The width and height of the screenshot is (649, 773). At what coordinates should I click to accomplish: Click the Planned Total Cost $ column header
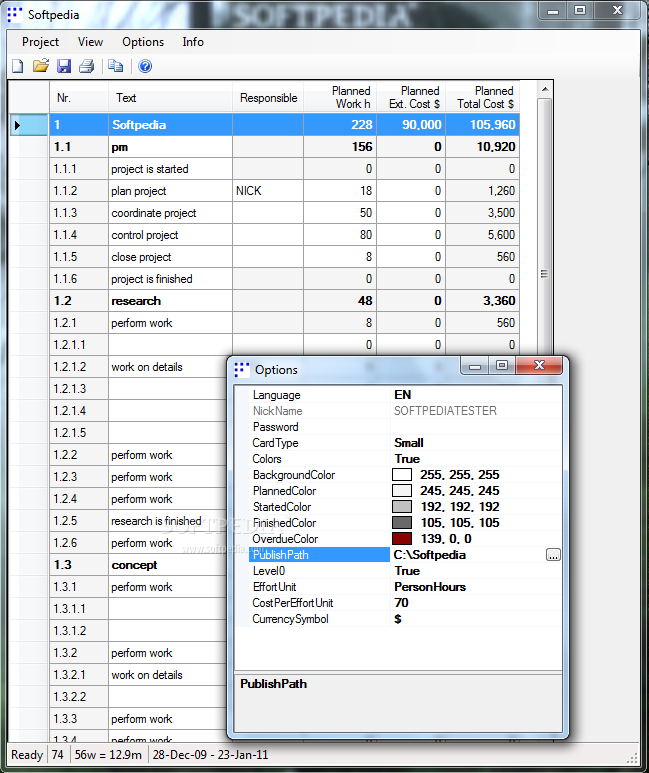[x=483, y=98]
